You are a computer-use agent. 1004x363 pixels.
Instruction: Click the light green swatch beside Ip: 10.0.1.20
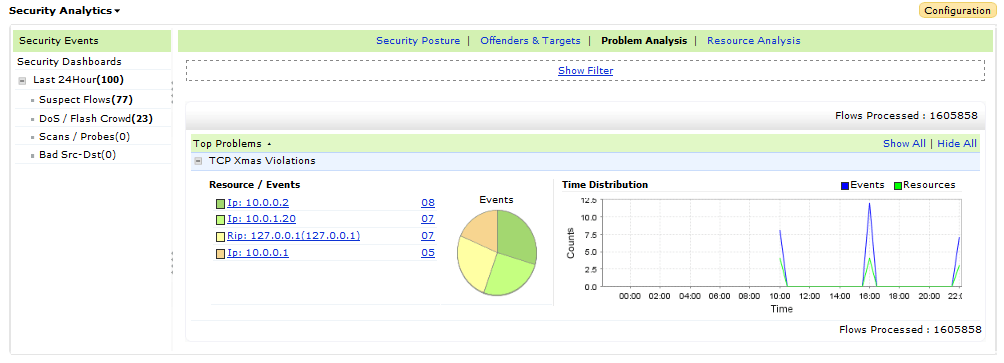[220, 220]
